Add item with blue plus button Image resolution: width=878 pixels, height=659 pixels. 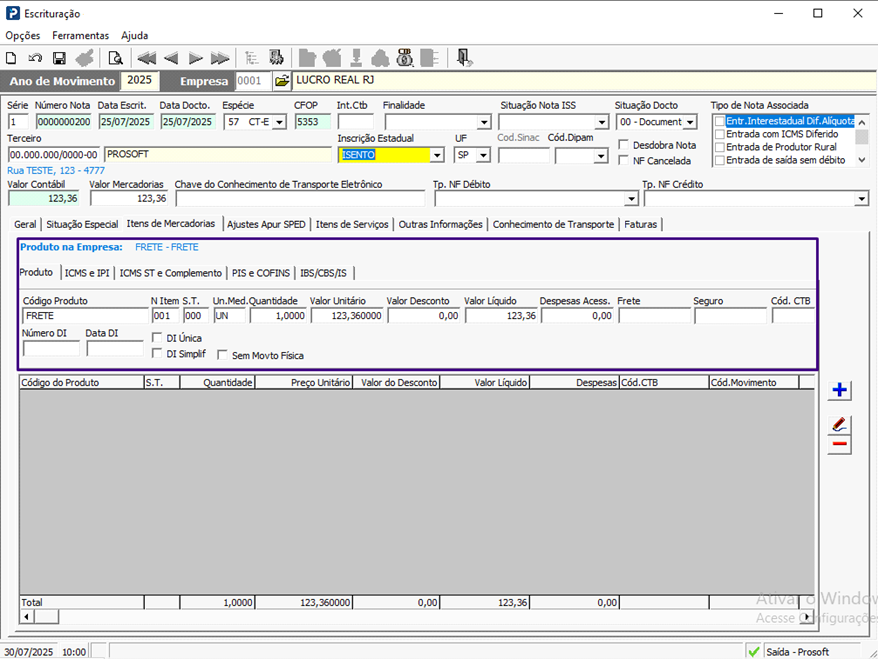840,390
